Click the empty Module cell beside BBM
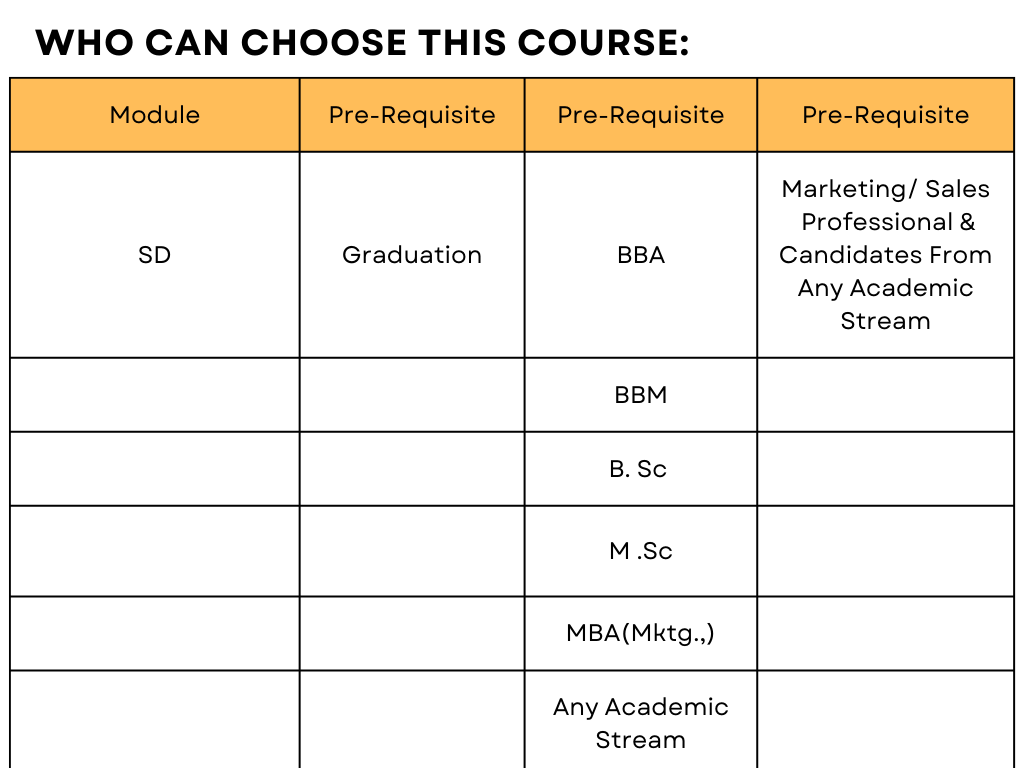 pyautogui.click(x=155, y=394)
